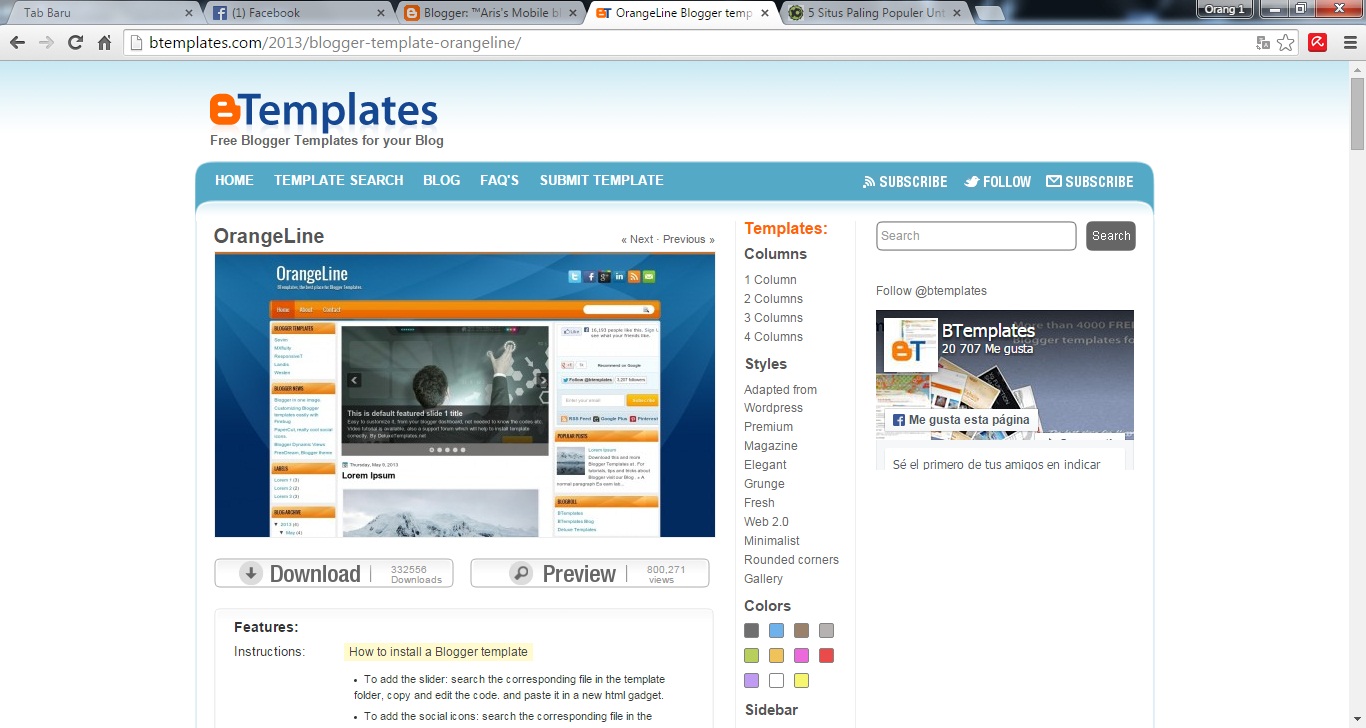Click the user profile button Orang 1

pyautogui.click(x=1225, y=9)
